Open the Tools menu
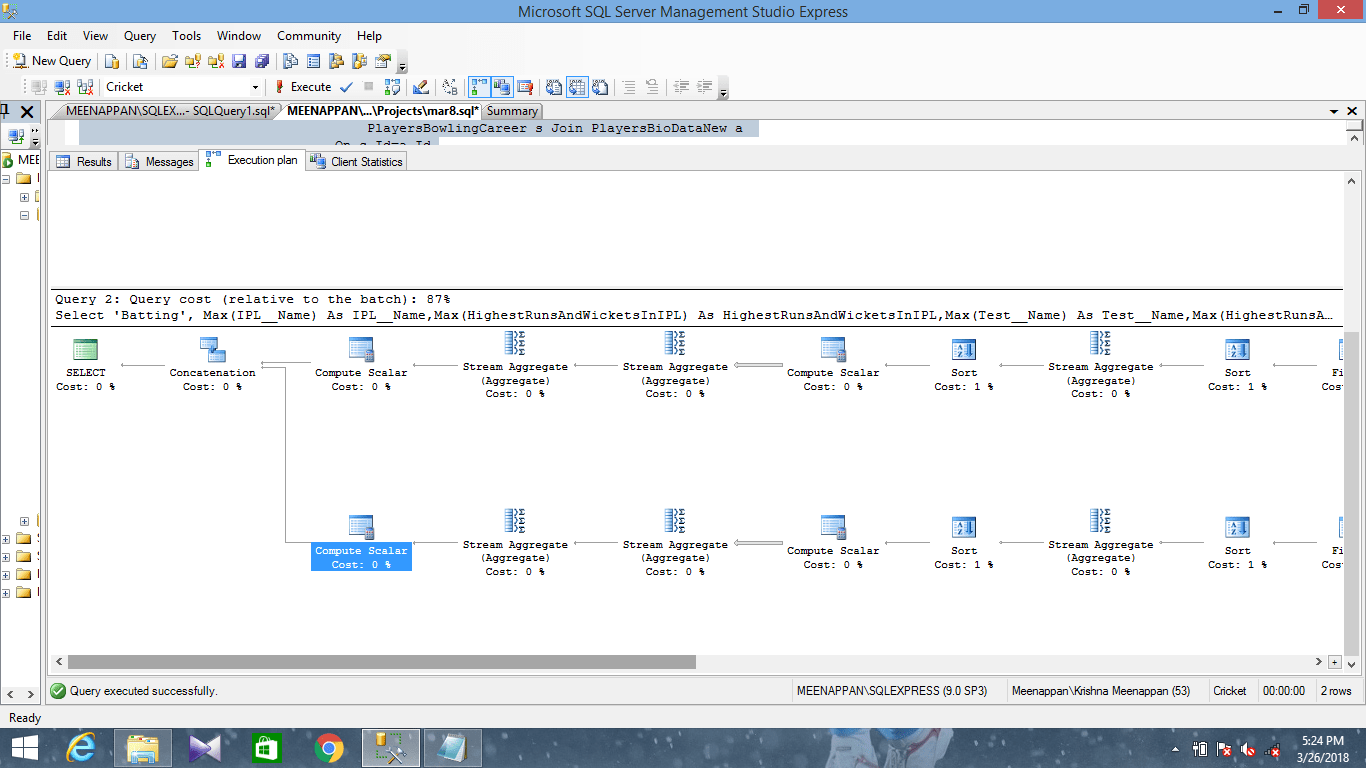 (186, 36)
